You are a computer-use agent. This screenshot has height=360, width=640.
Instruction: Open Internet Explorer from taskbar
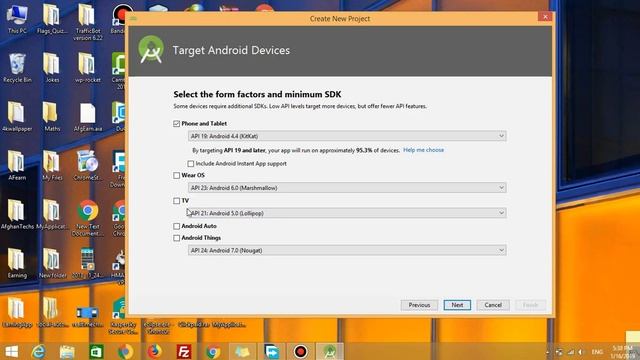[x=39, y=351]
